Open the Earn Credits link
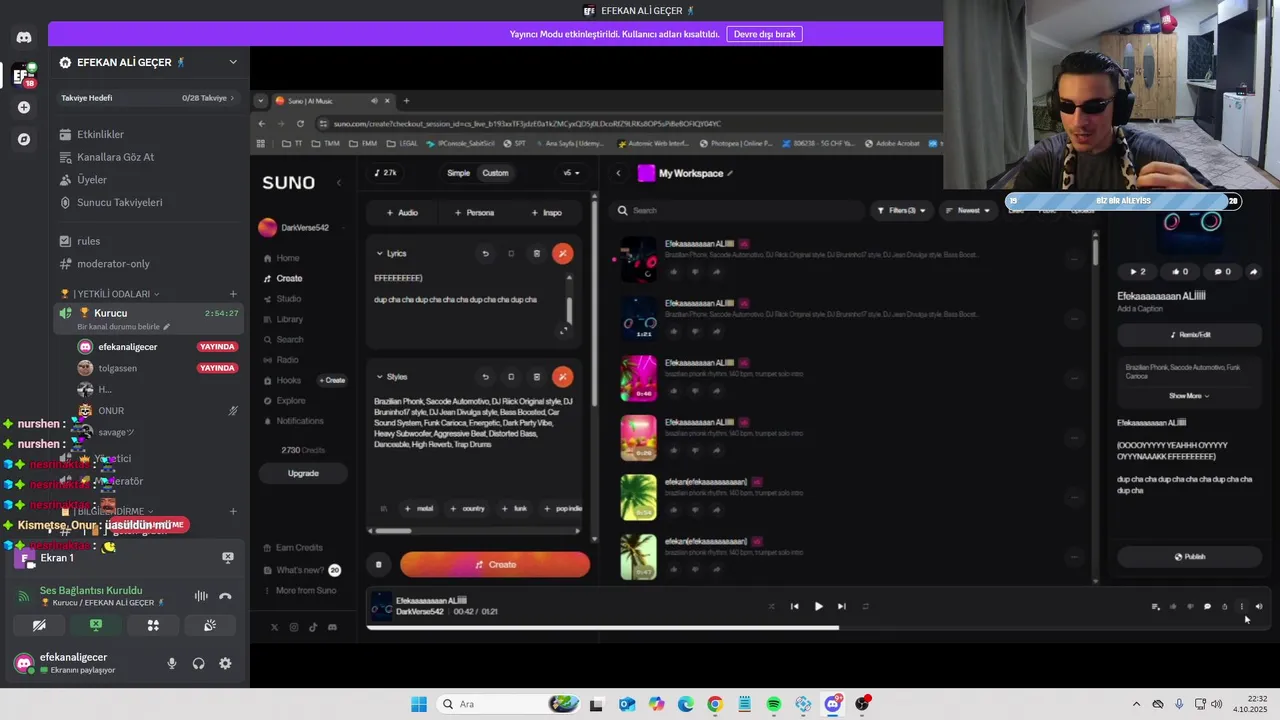 (299, 548)
